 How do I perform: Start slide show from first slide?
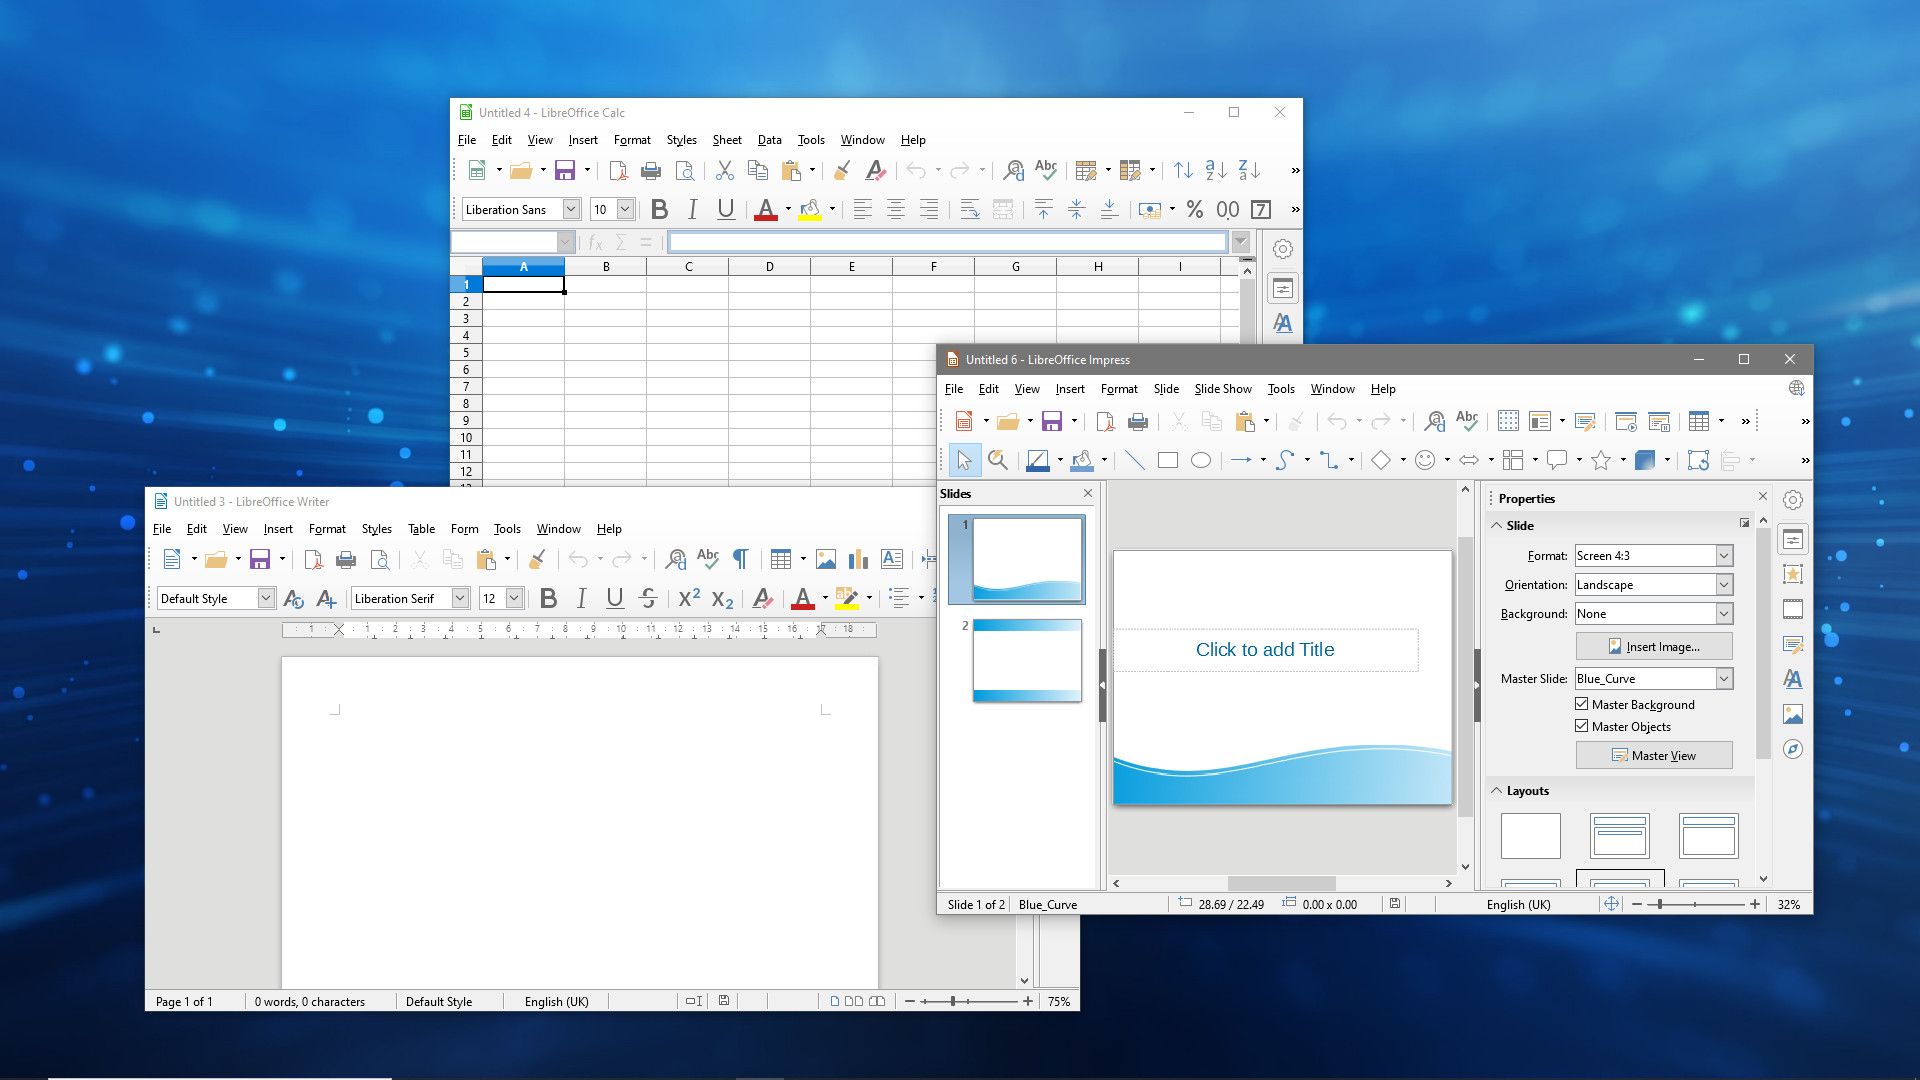[1626, 421]
